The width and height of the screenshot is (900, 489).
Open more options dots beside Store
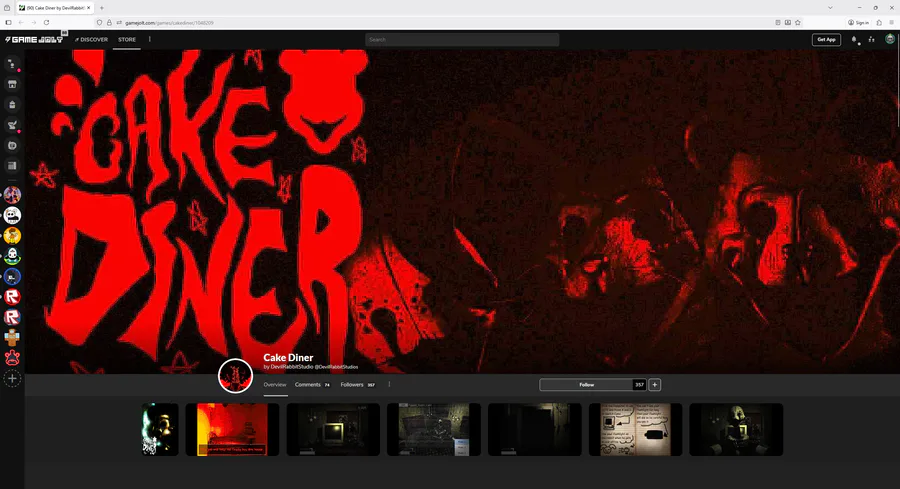point(150,39)
